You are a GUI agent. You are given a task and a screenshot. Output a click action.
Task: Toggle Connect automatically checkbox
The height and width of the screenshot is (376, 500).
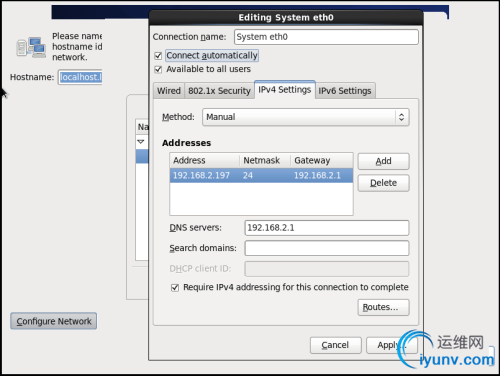tap(158, 56)
